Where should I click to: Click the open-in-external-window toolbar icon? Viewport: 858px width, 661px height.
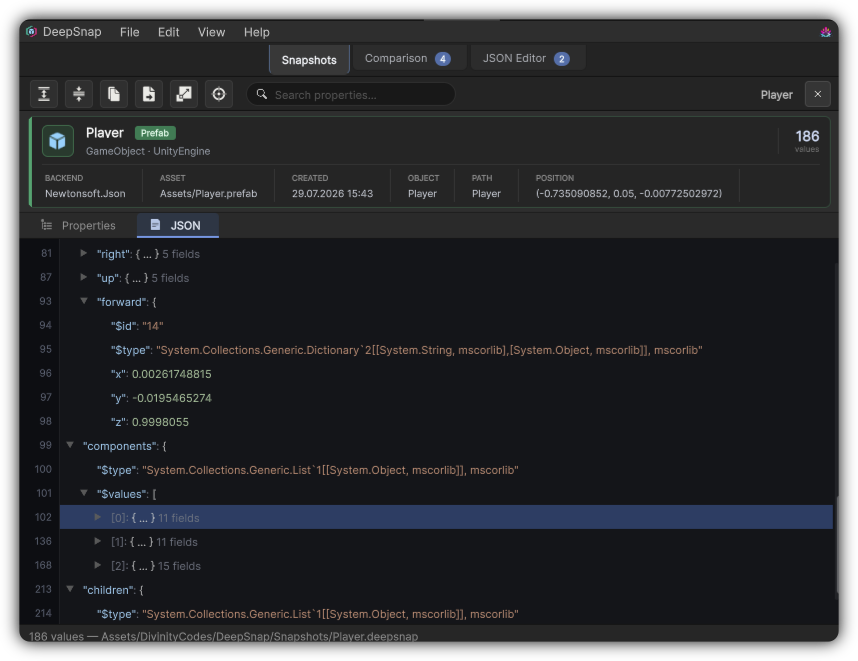tap(184, 94)
